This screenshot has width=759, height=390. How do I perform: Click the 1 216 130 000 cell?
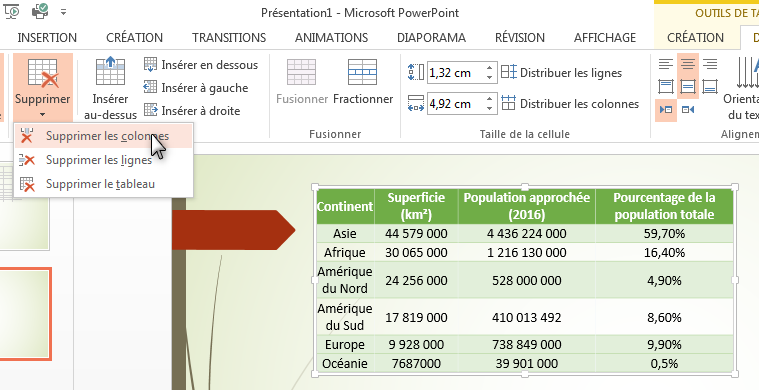(x=527, y=253)
